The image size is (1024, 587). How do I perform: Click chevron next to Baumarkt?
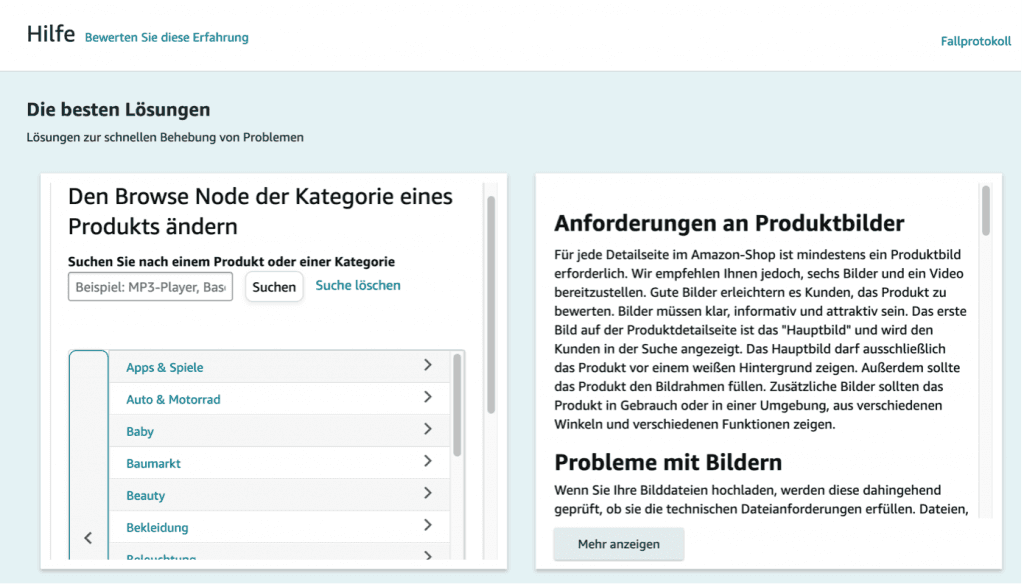point(428,462)
